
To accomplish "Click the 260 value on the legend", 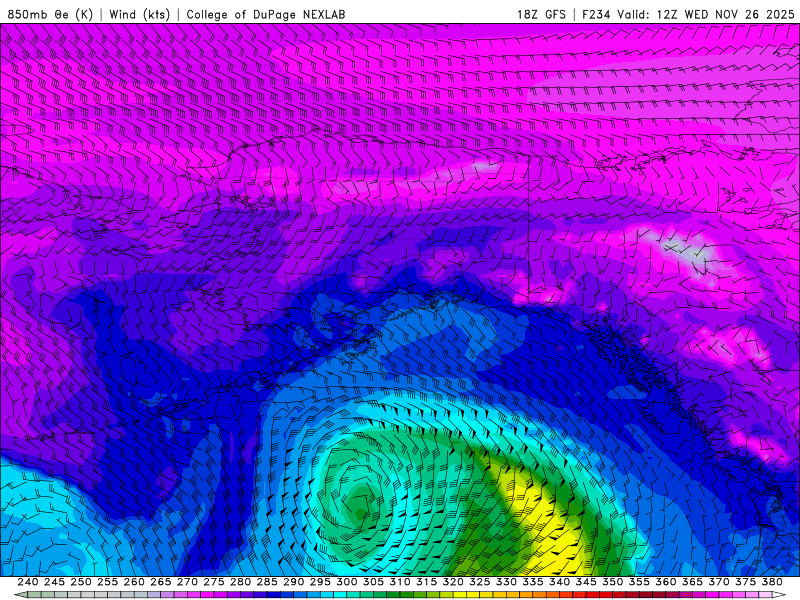I will click(x=134, y=582).
